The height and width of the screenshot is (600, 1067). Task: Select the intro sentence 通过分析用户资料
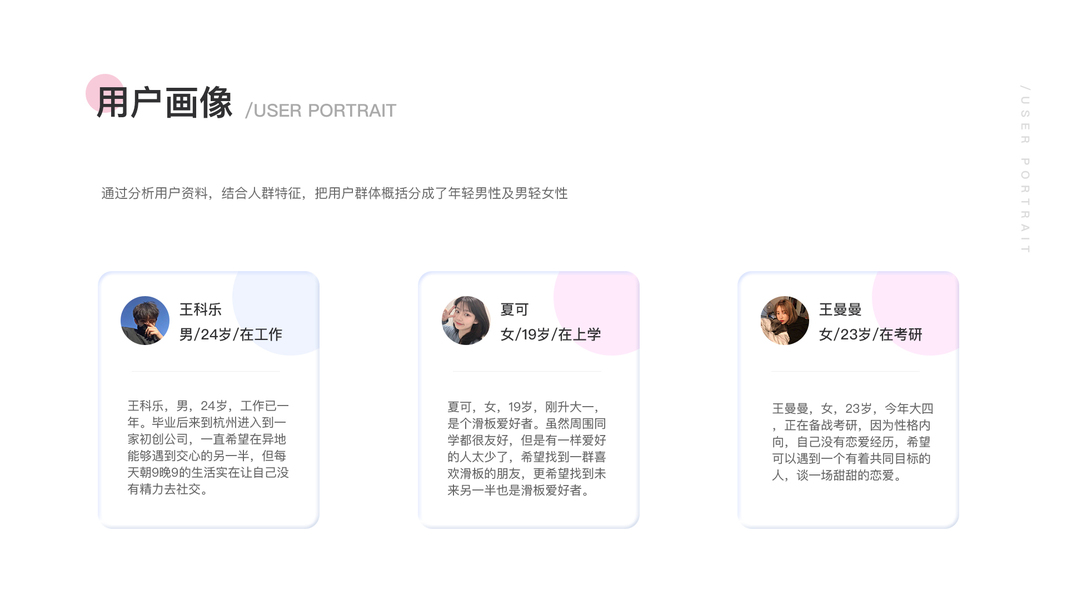click(334, 193)
